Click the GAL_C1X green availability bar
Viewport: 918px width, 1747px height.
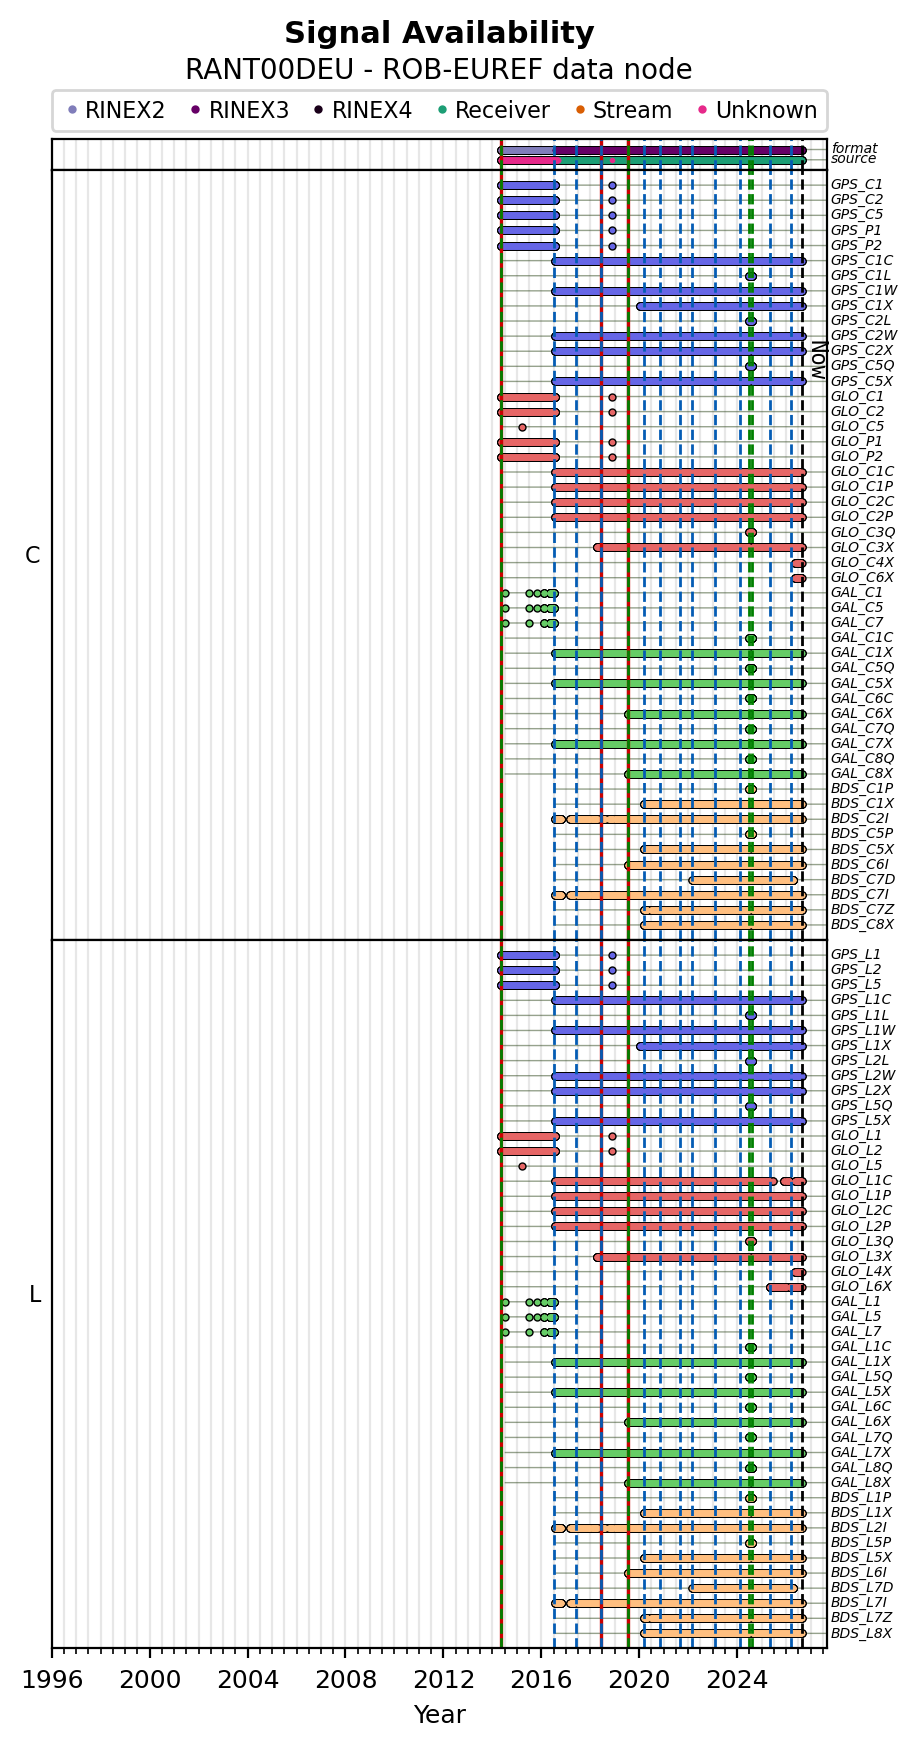point(679,653)
